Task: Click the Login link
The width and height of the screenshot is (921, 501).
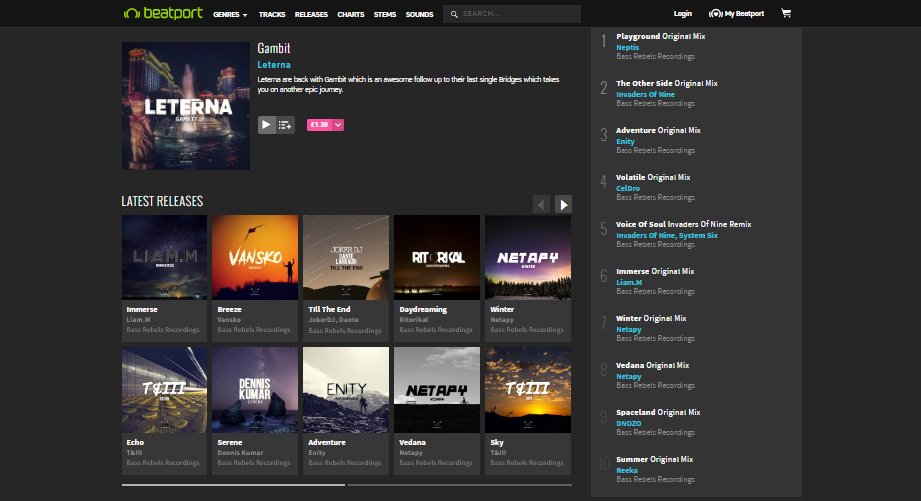Action: pos(683,14)
